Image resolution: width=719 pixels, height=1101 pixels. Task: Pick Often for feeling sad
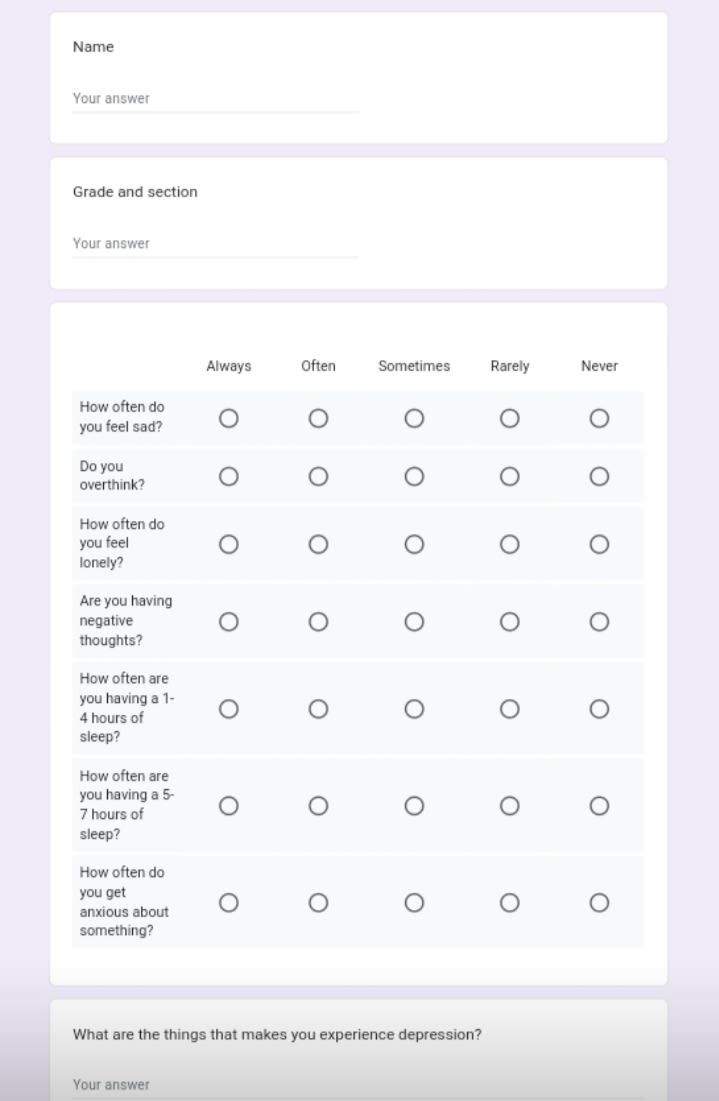(x=318, y=418)
